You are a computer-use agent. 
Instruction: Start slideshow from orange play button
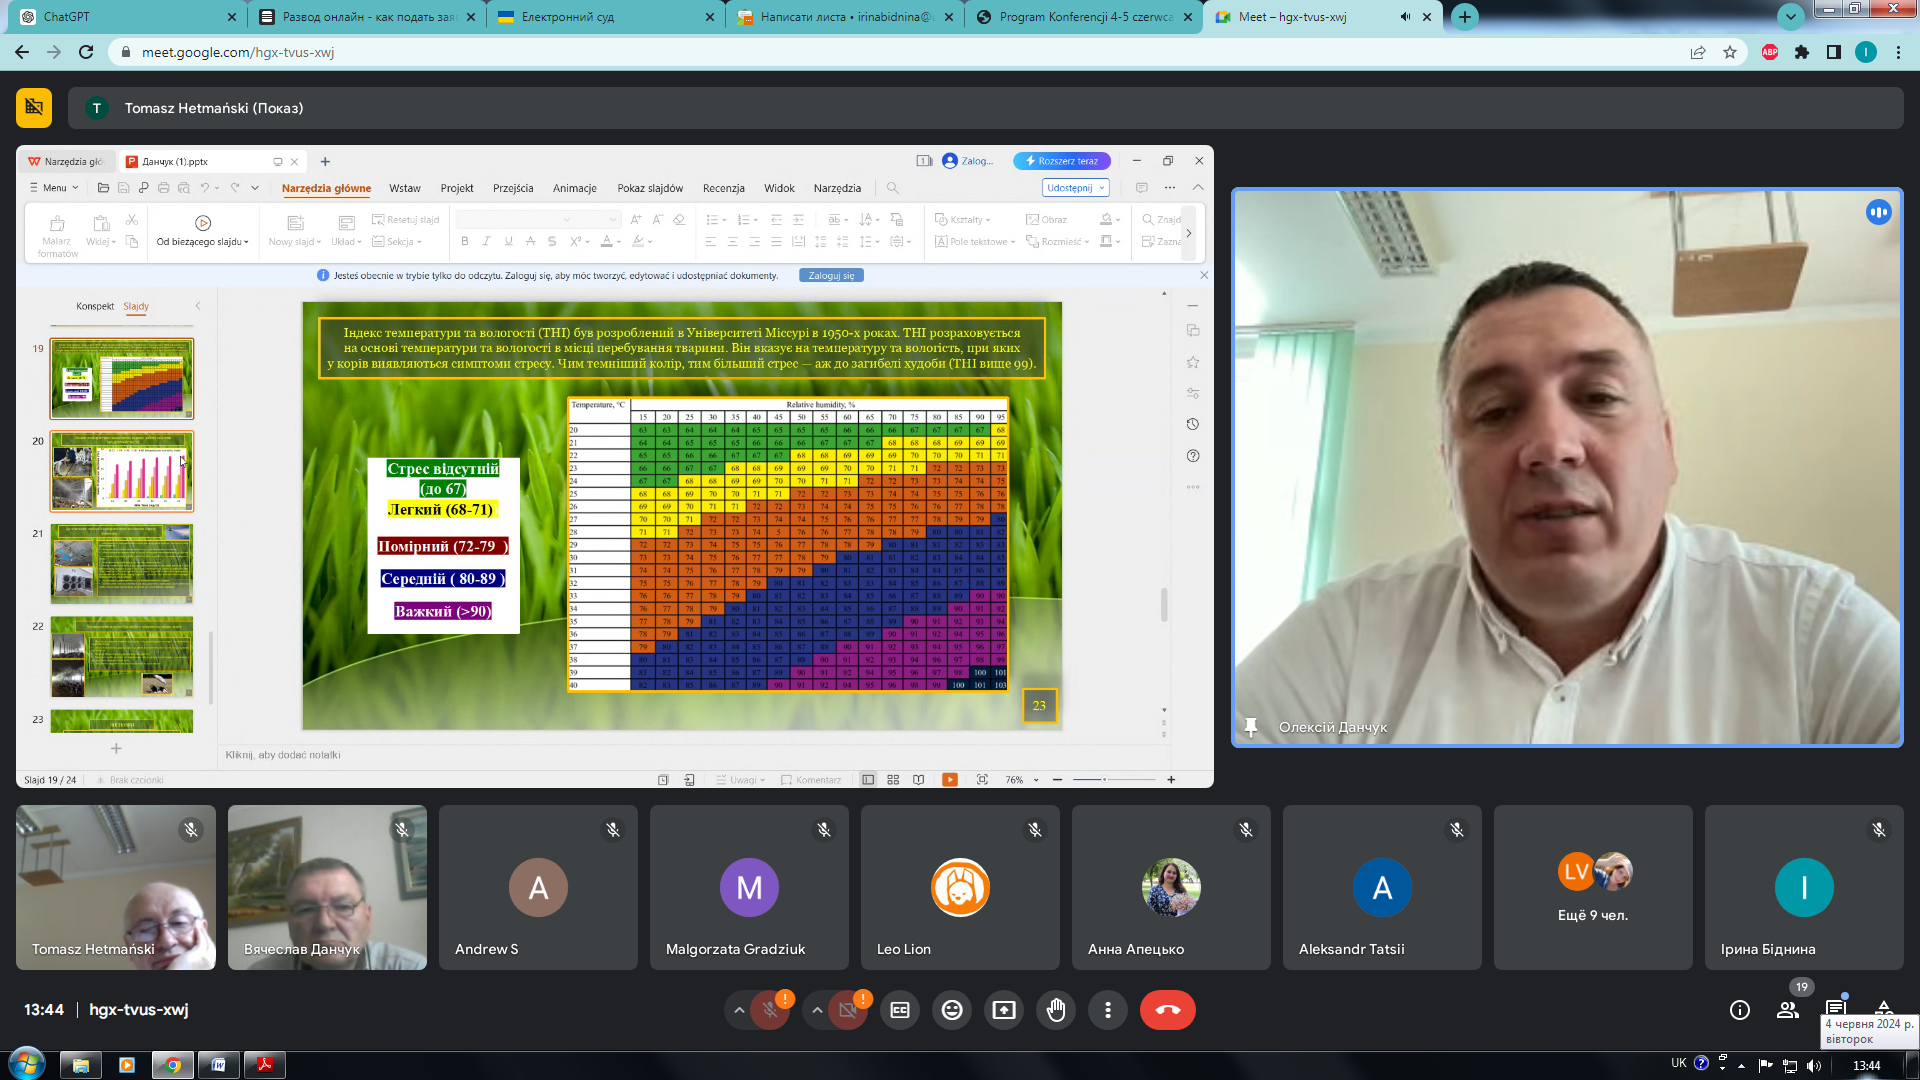click(x=950, y=780)
